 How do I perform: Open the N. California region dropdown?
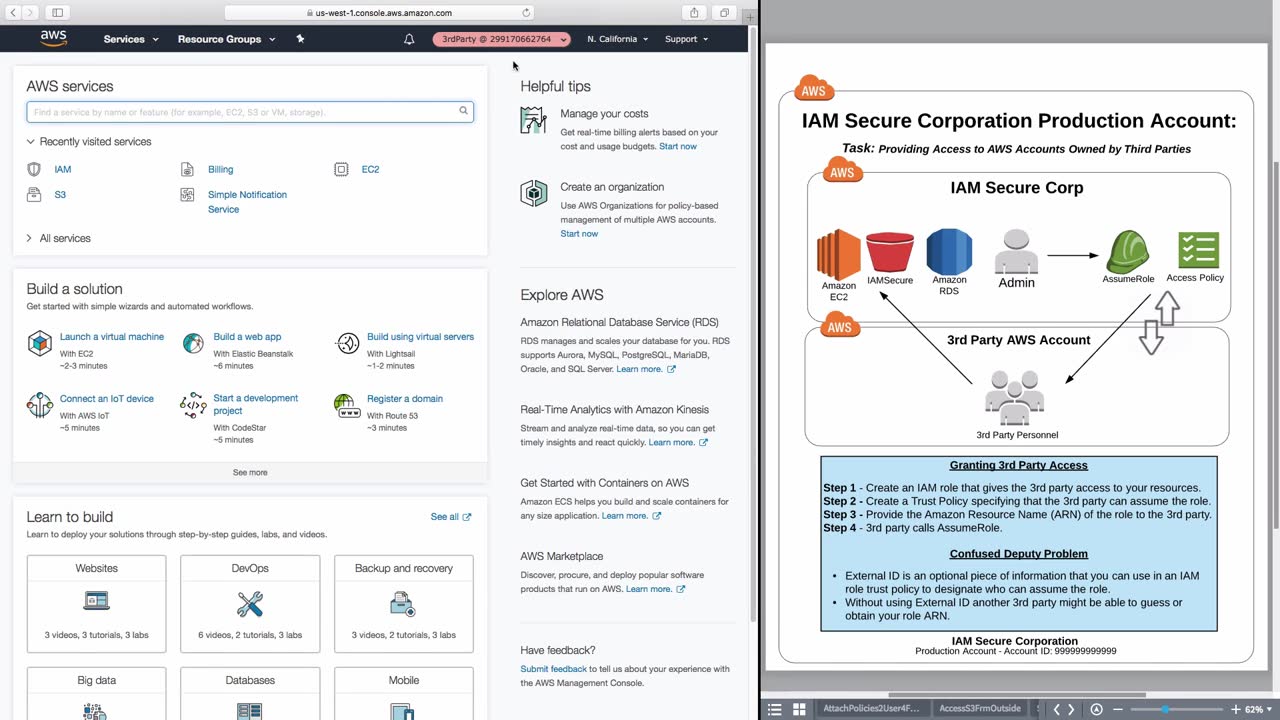(617, 39)
